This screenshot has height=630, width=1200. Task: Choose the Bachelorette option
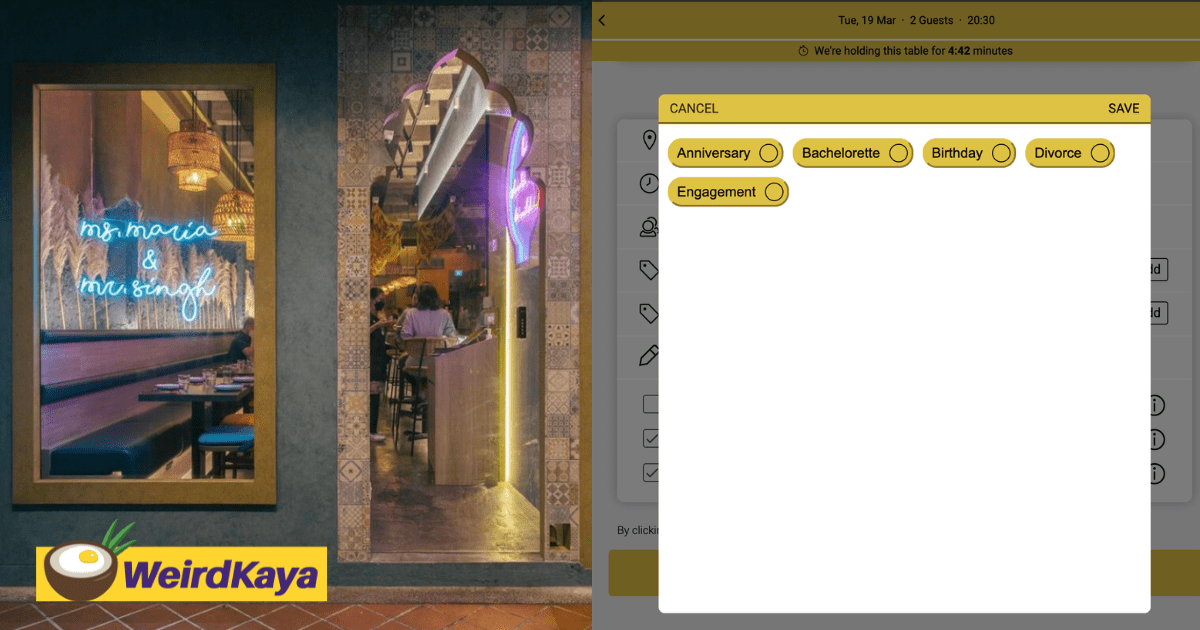click(x=852, y=153)
